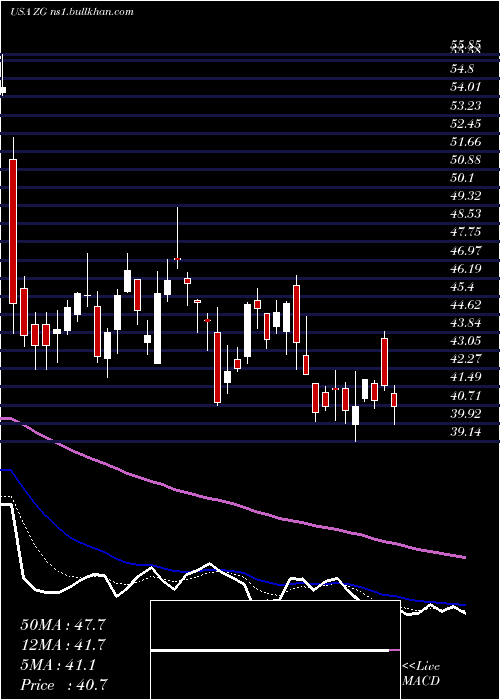Select the 43.05 price axis label
The height and width of the screenshot is (700, 500).
point(466,341)
